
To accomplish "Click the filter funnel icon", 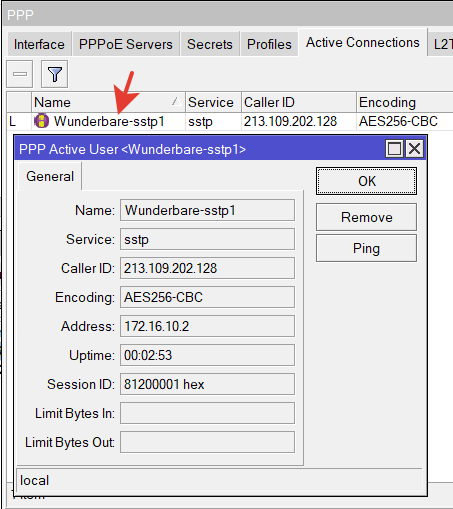I will point(54,74).
